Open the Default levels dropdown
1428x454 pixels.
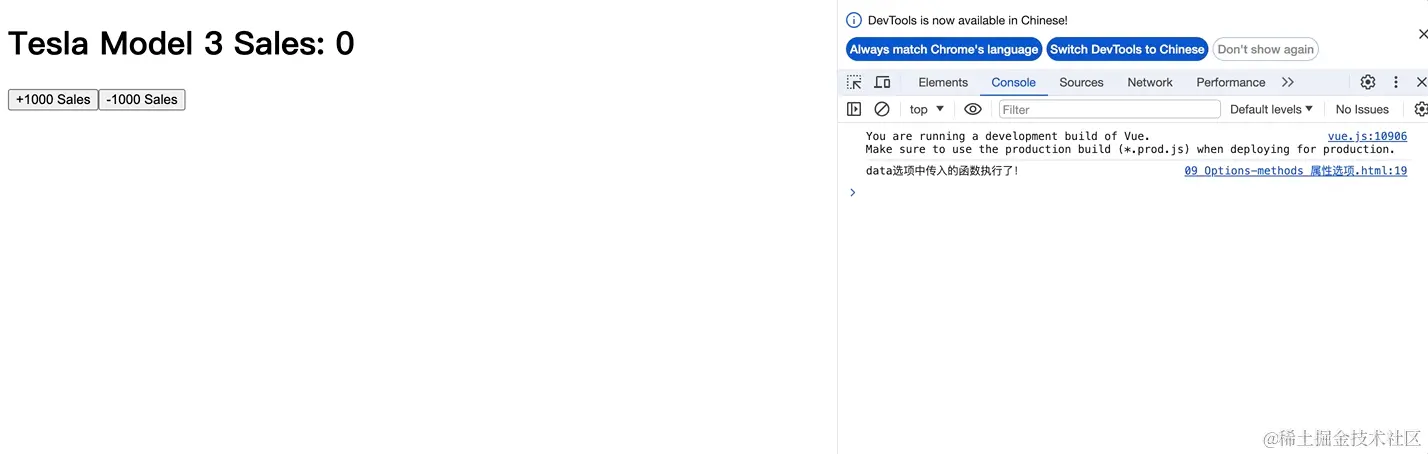pyautogui.click(x=1271, y=109)
